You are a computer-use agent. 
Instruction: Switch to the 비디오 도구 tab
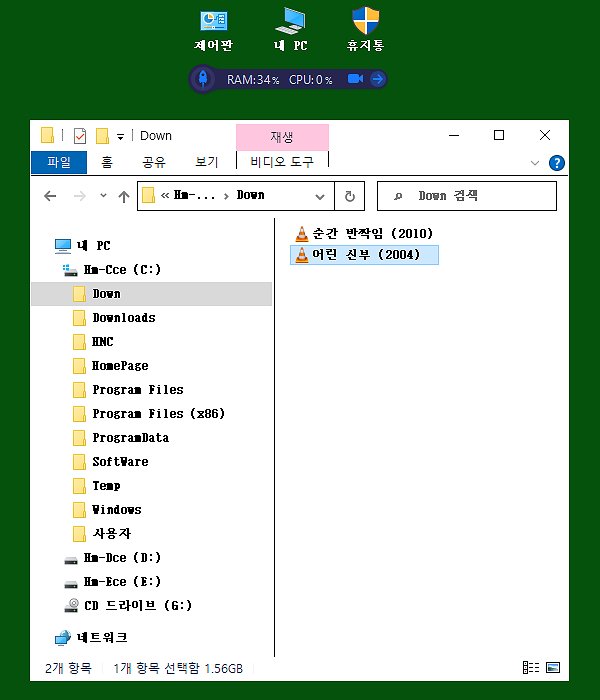click(282, 162)
